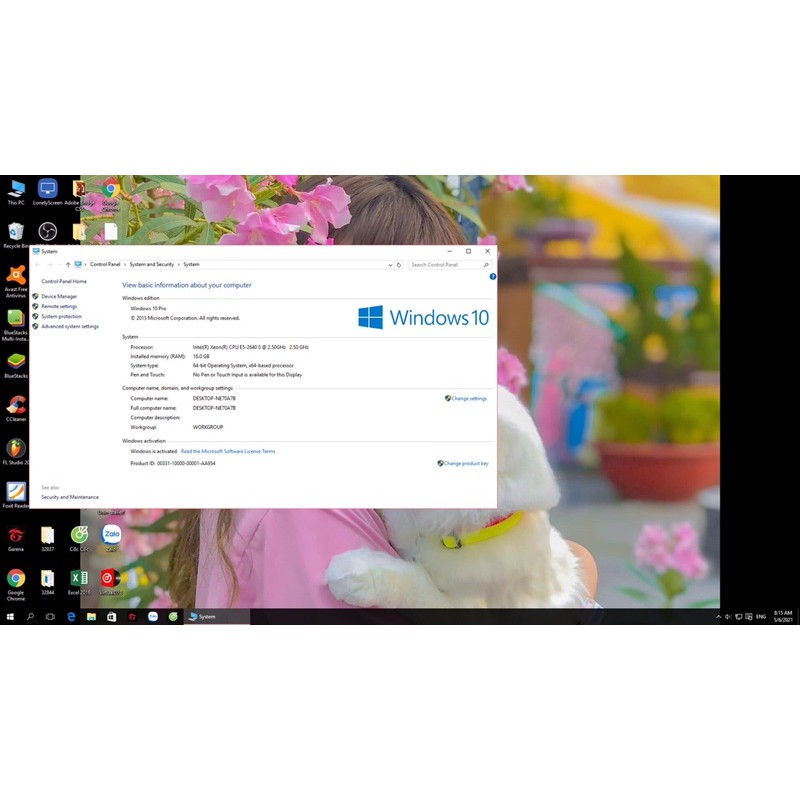Viewport: 800px width, 800px height.
Task: Select the blank document desktop icon
Action: click(x=111, y=232)
